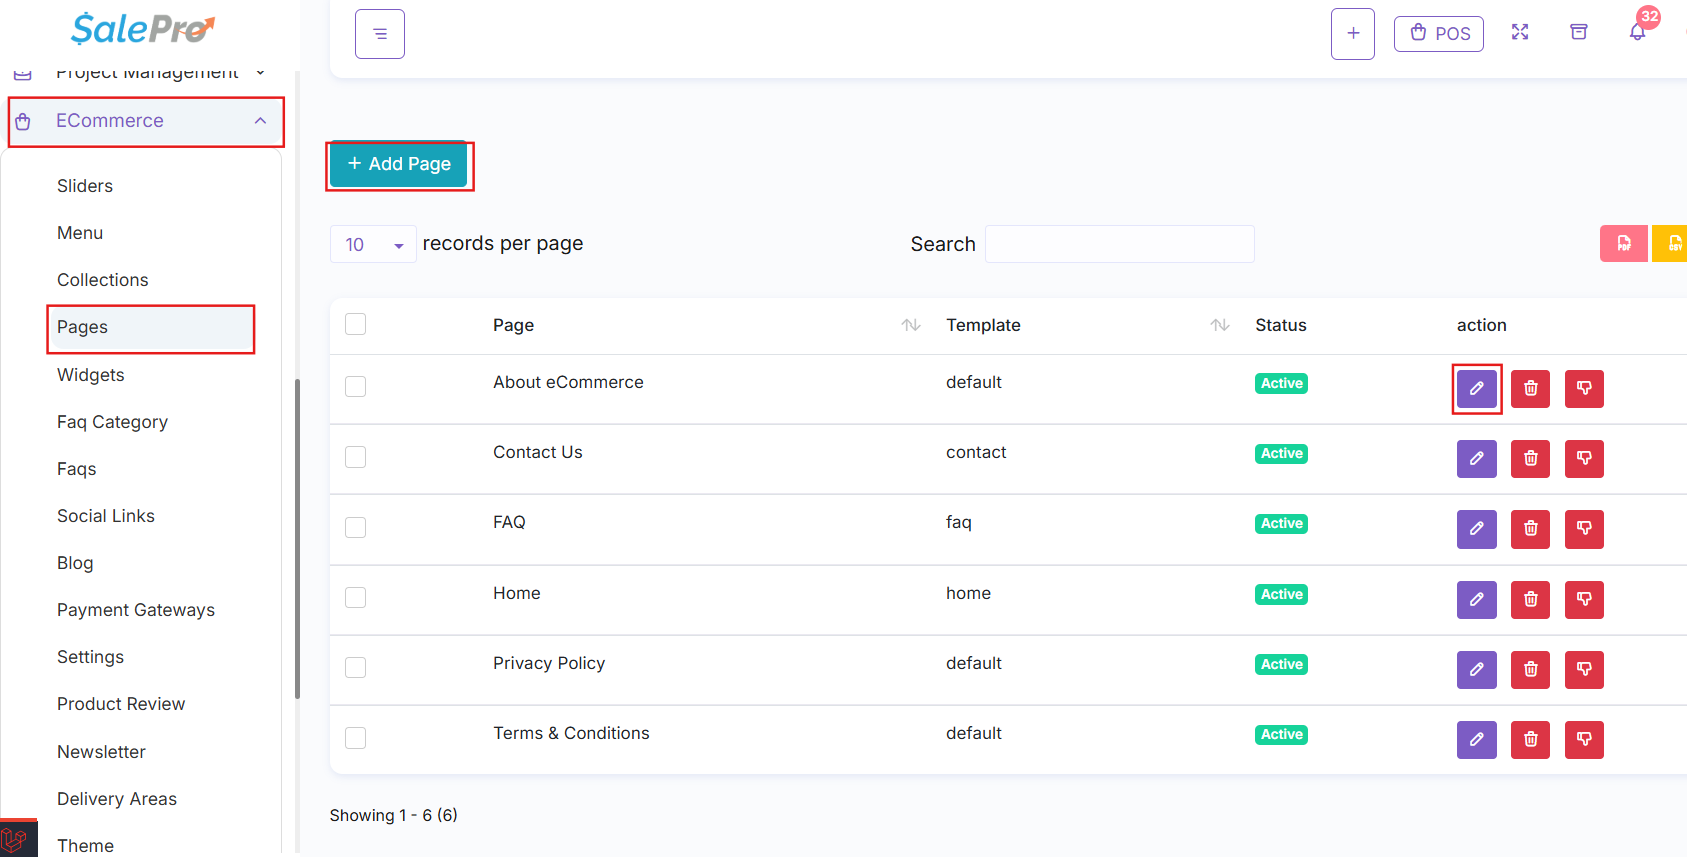
Task: Open the Delivery Areas menu item
Action: (117, 799)
